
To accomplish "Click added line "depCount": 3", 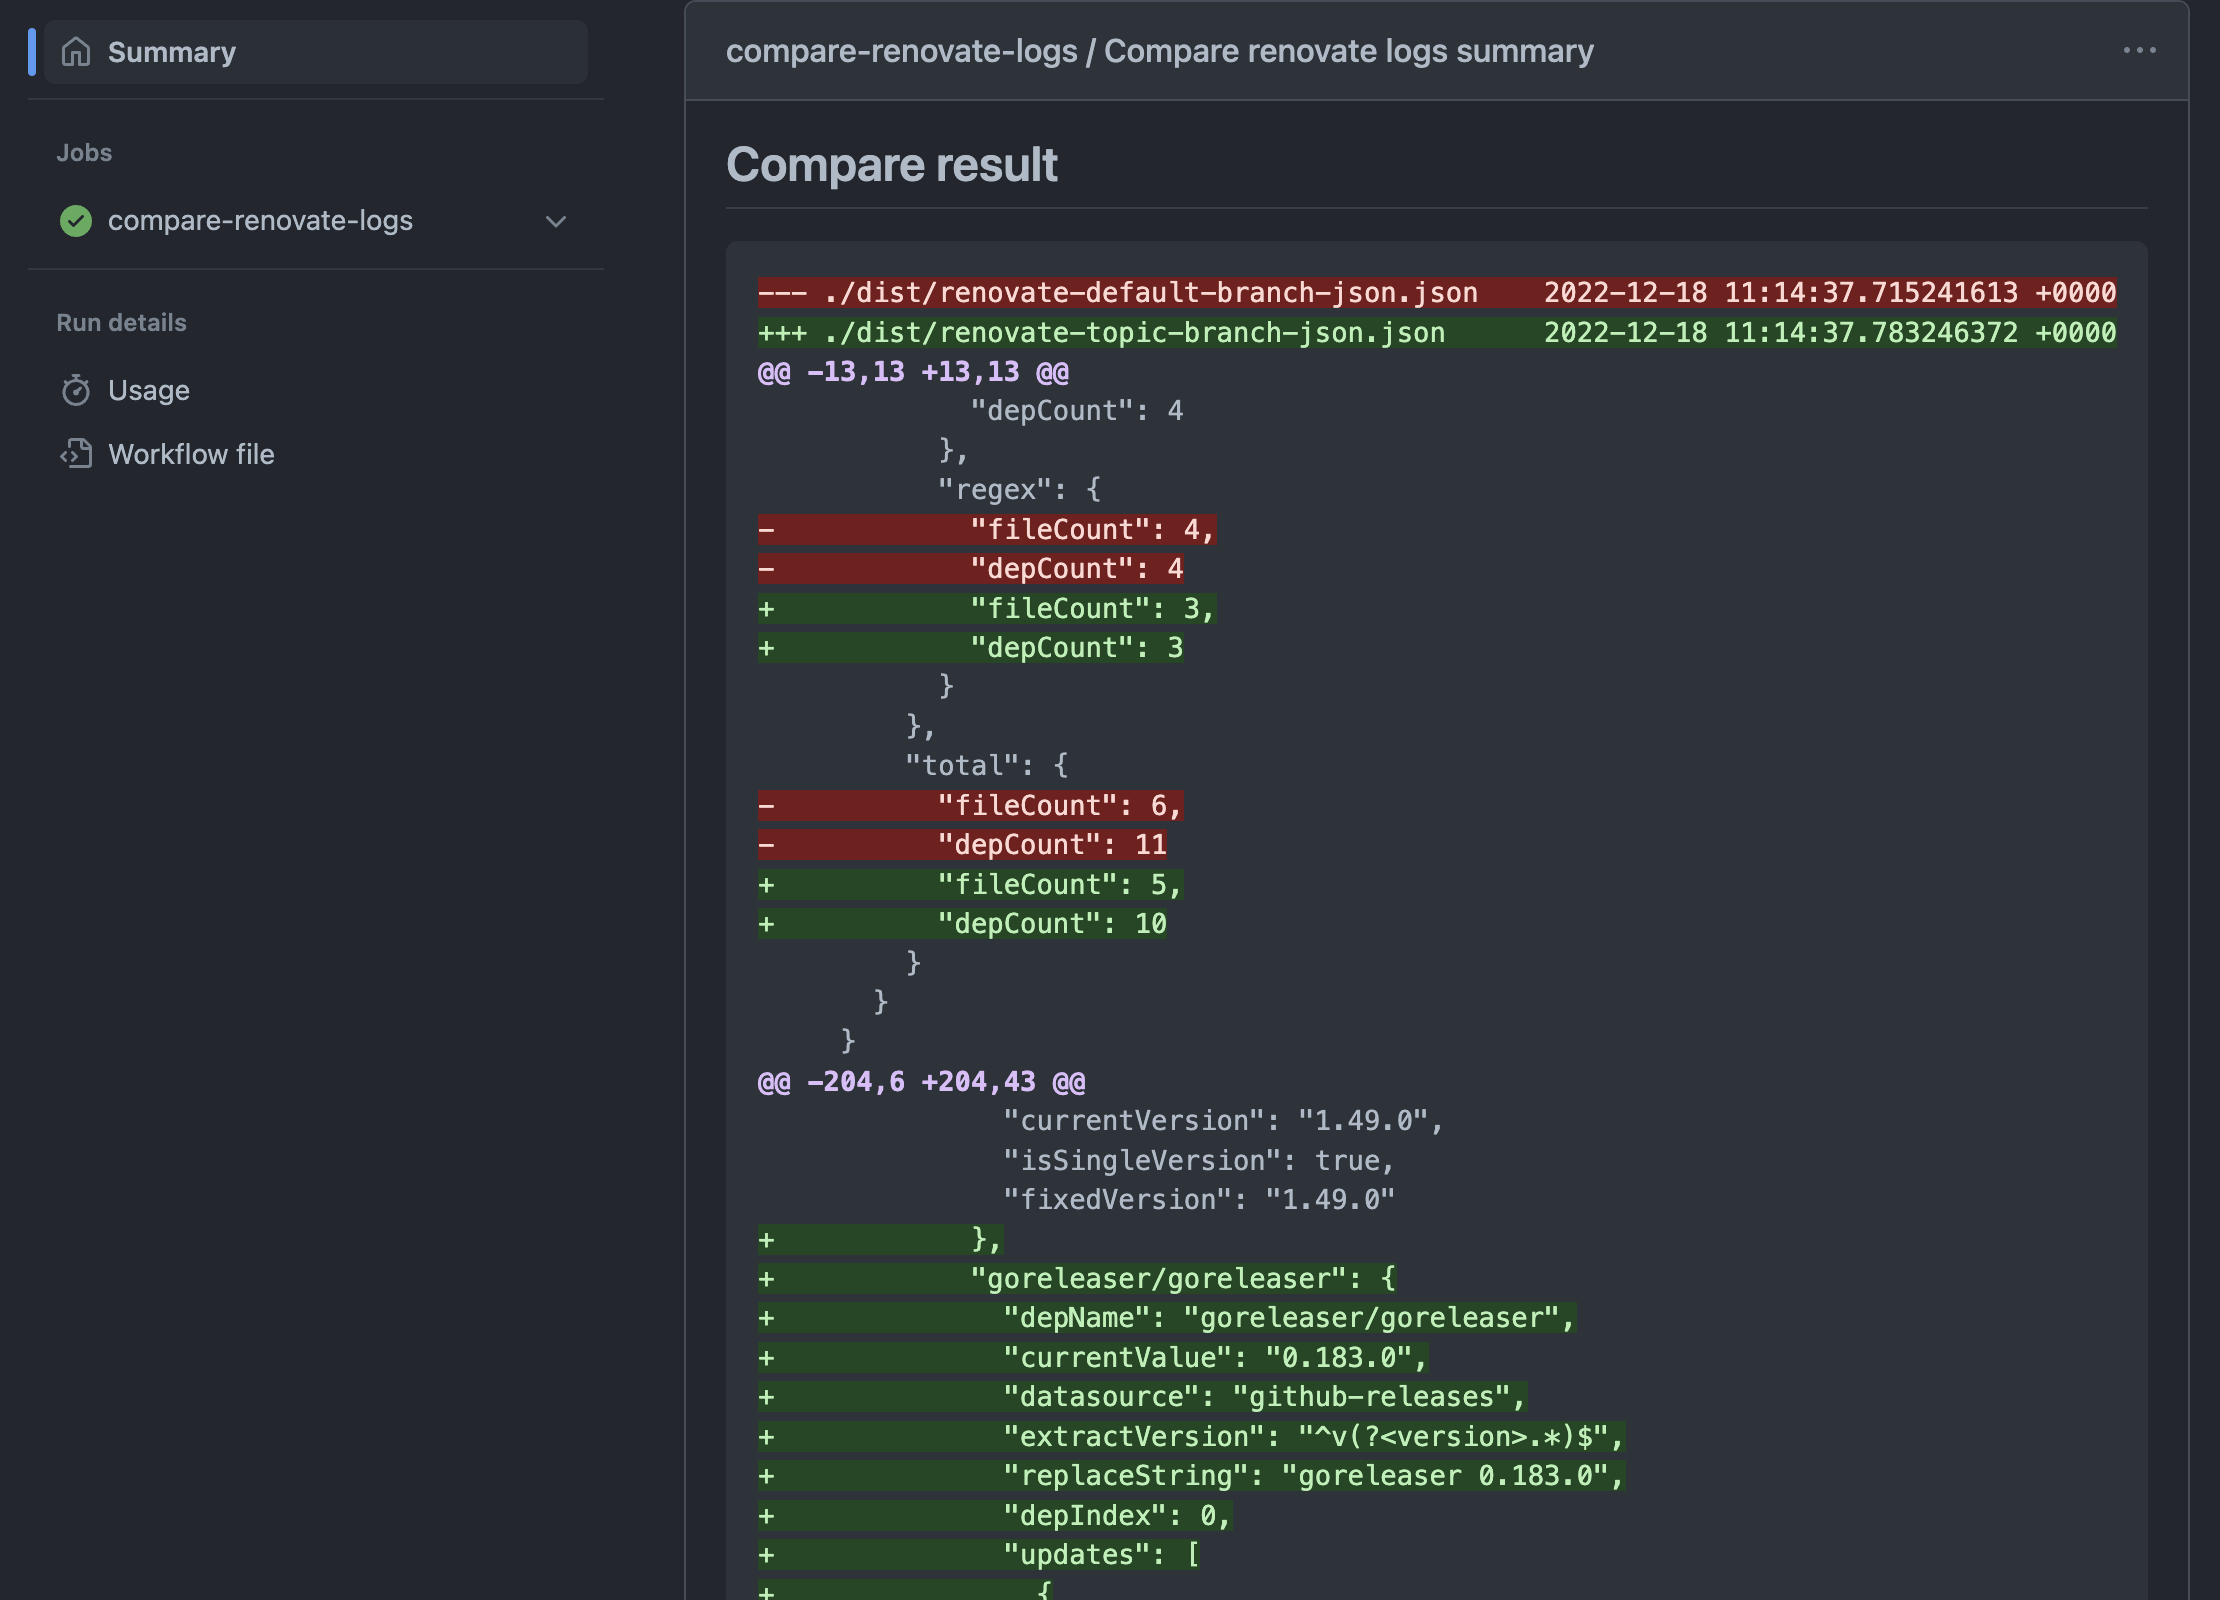I will pos(970,648).
